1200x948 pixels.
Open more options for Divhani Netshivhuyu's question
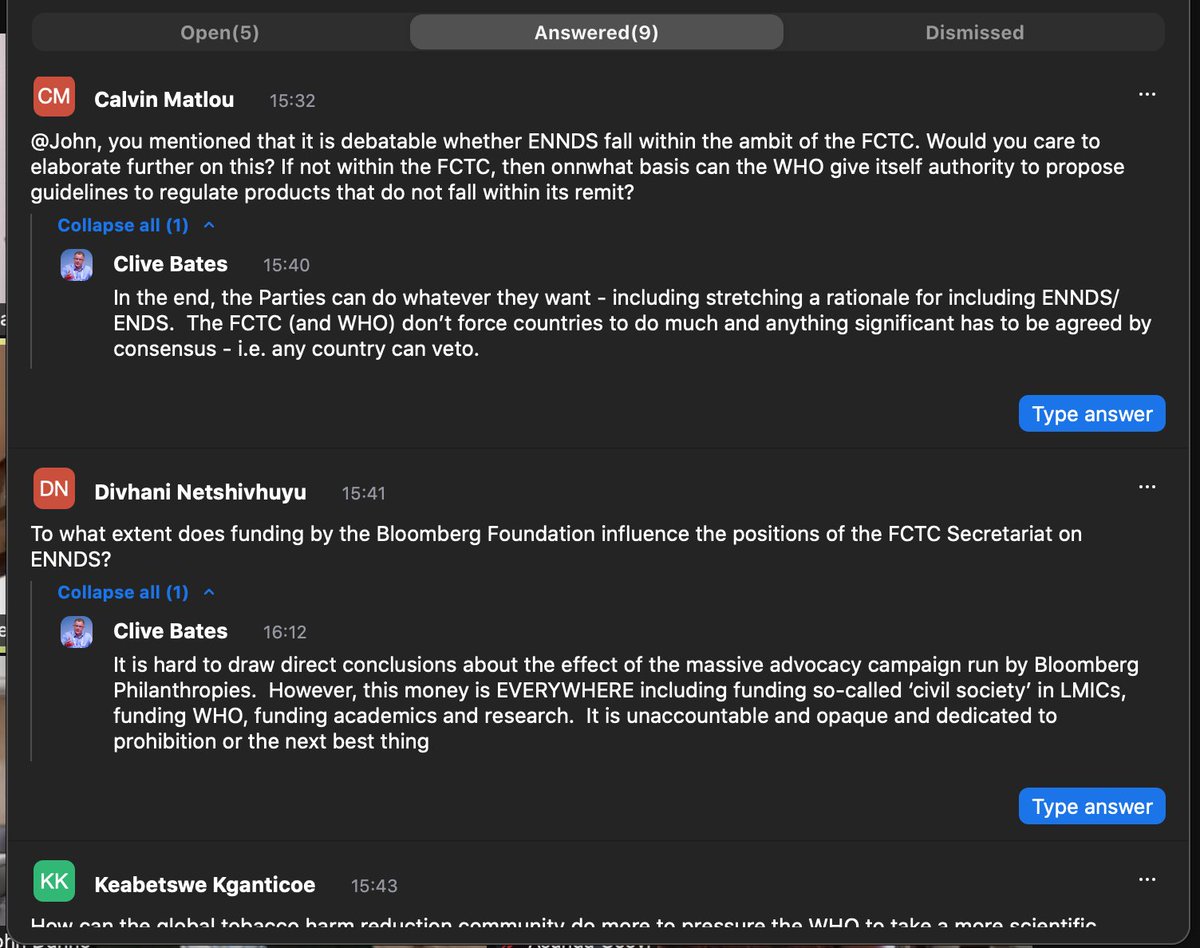1147,487
